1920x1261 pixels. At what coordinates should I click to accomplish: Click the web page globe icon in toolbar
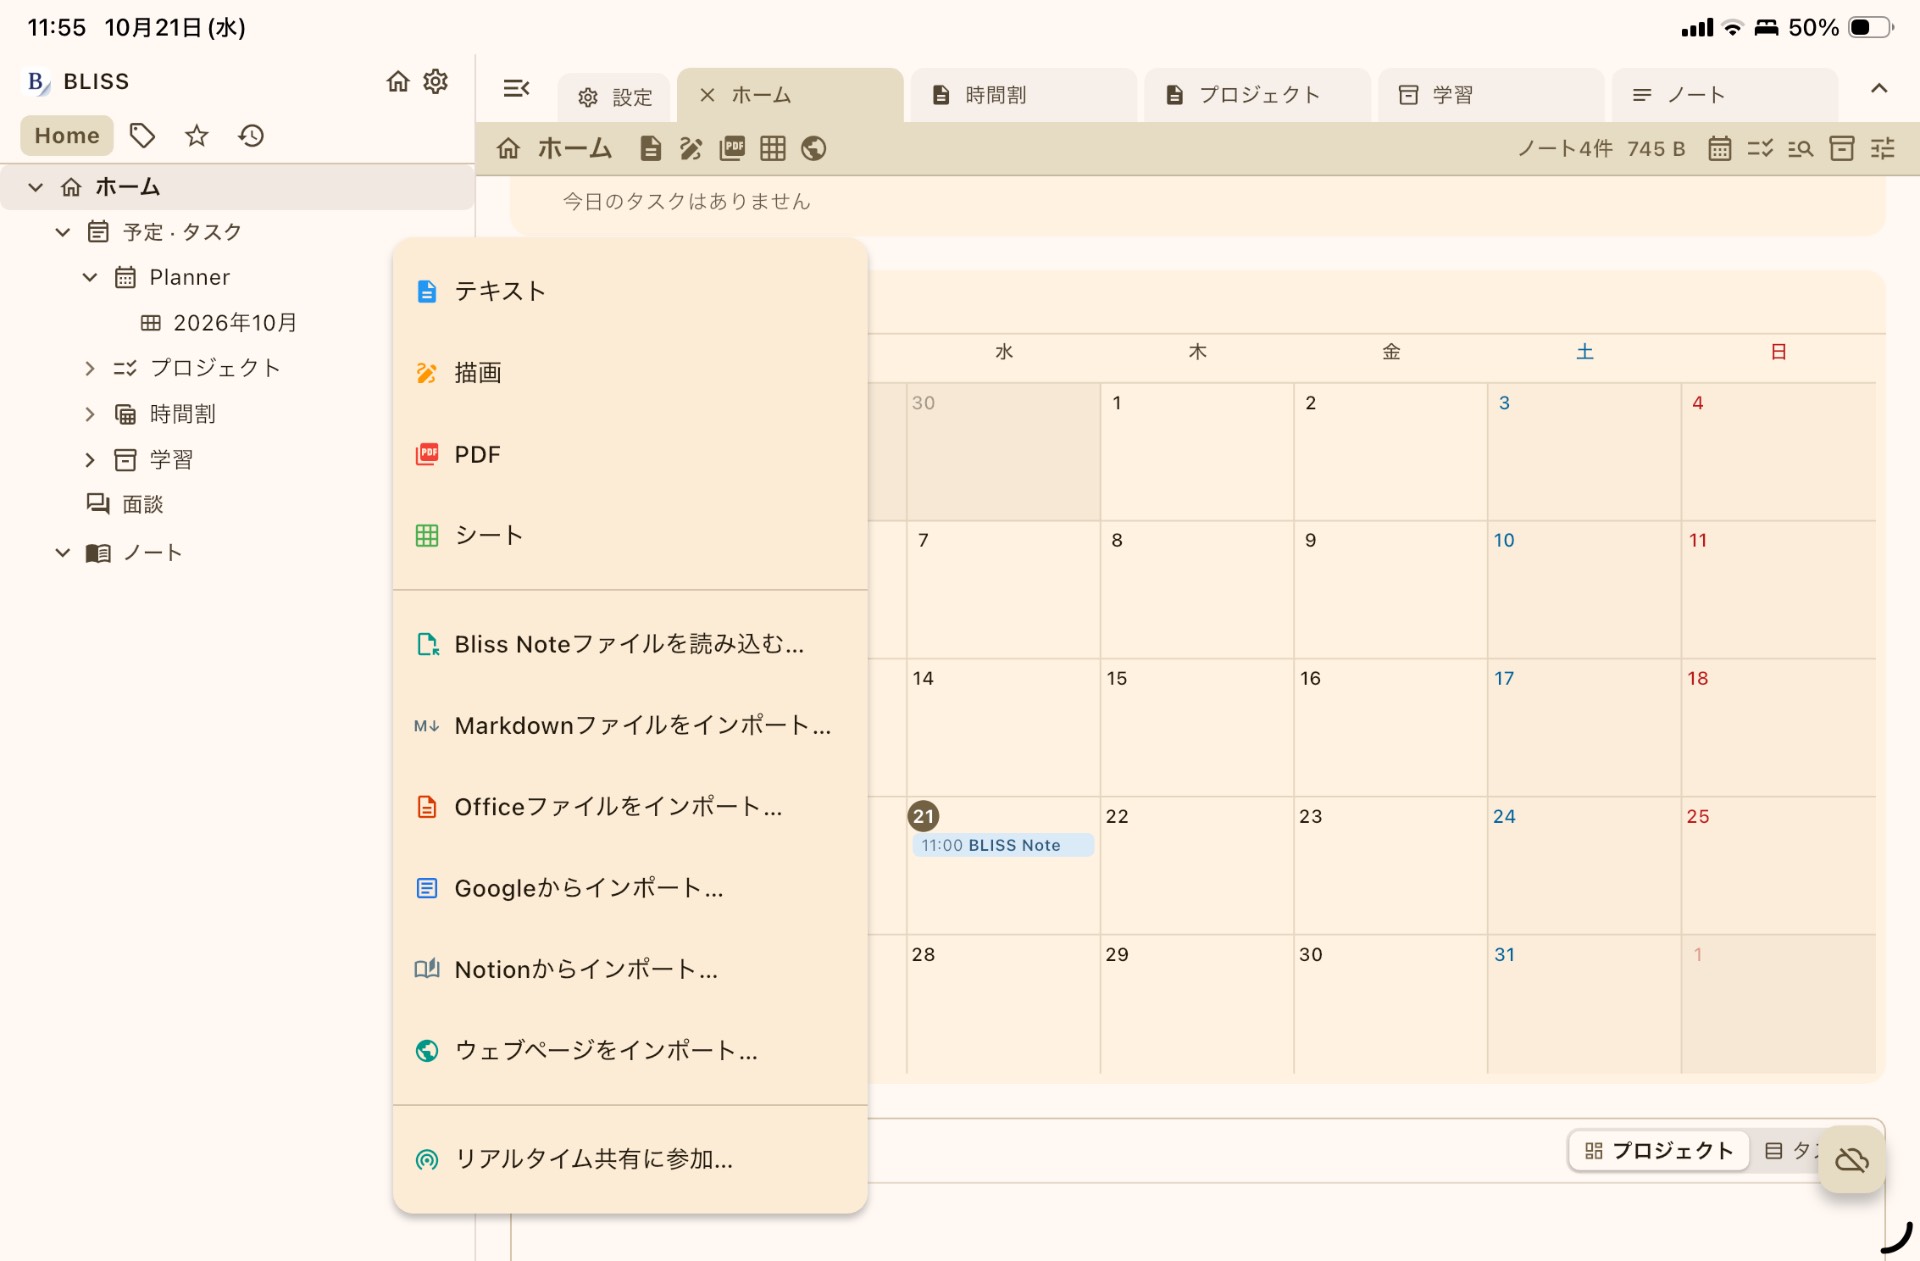[x=814, y=148]
